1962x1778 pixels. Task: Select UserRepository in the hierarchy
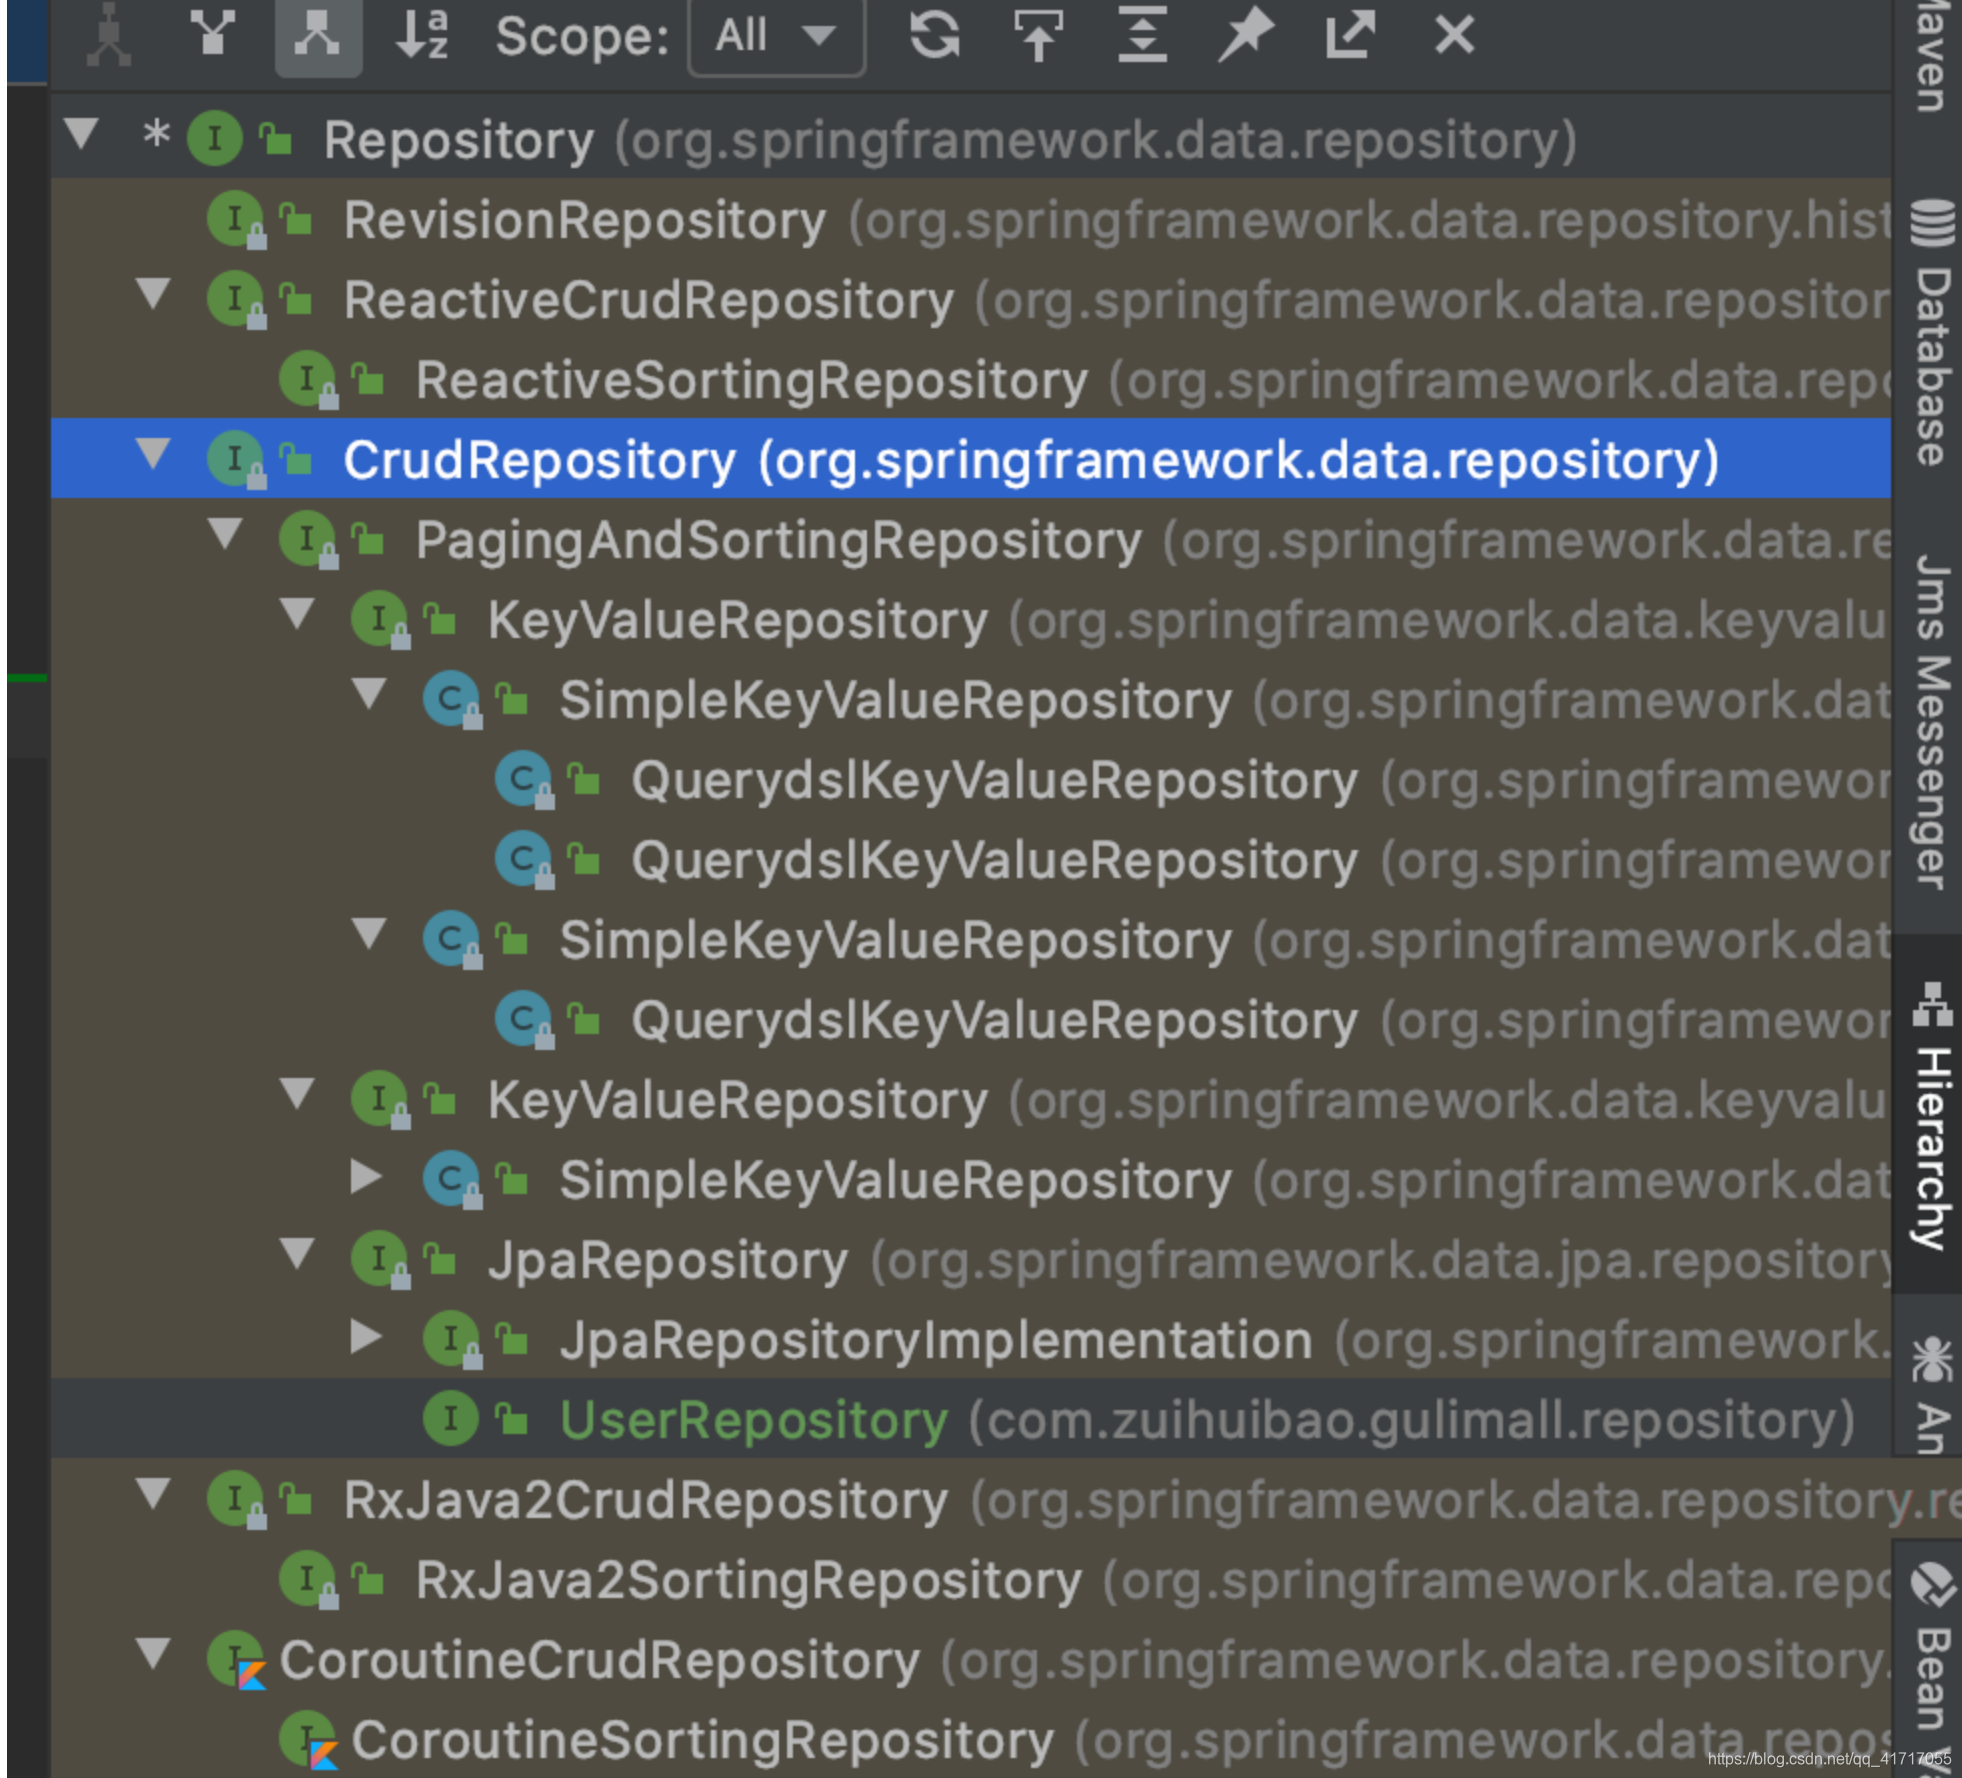point(971,1419)
